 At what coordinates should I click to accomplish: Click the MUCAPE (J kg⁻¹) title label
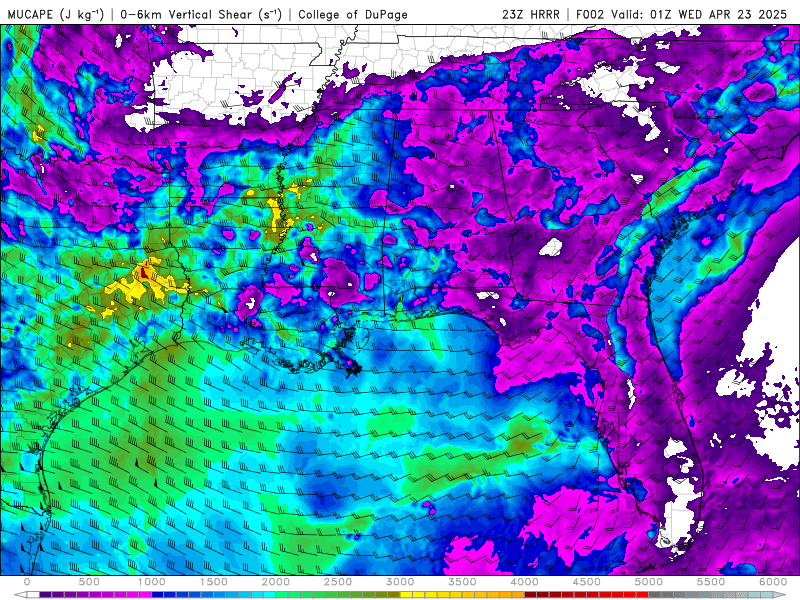(x=56, y=15)
